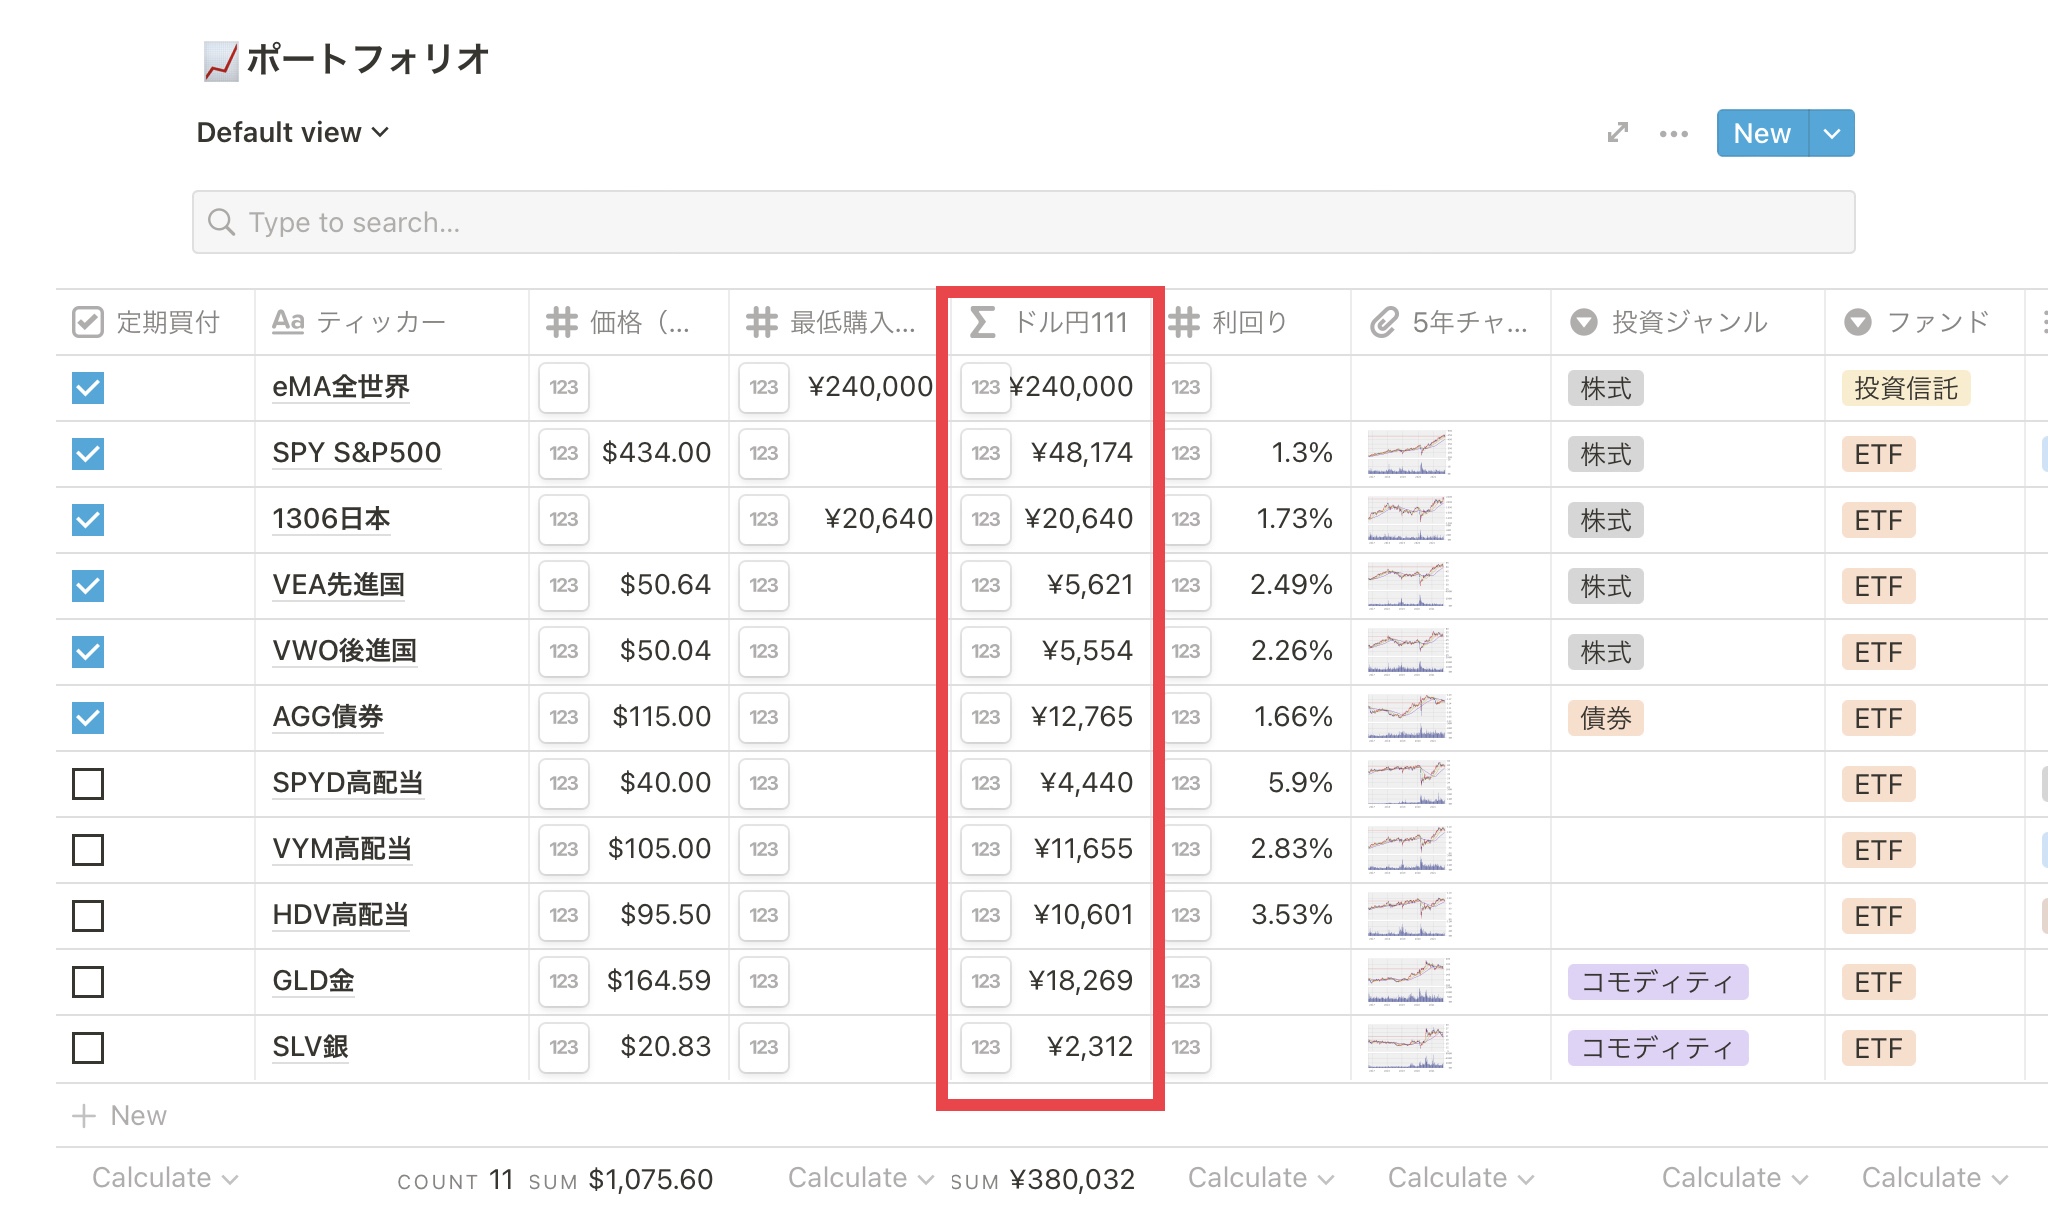The width and height of the screenshot is (2048, 1213).
Task: Open Calculate under 5年チャ column
Action: [x=1461, y=1178]
